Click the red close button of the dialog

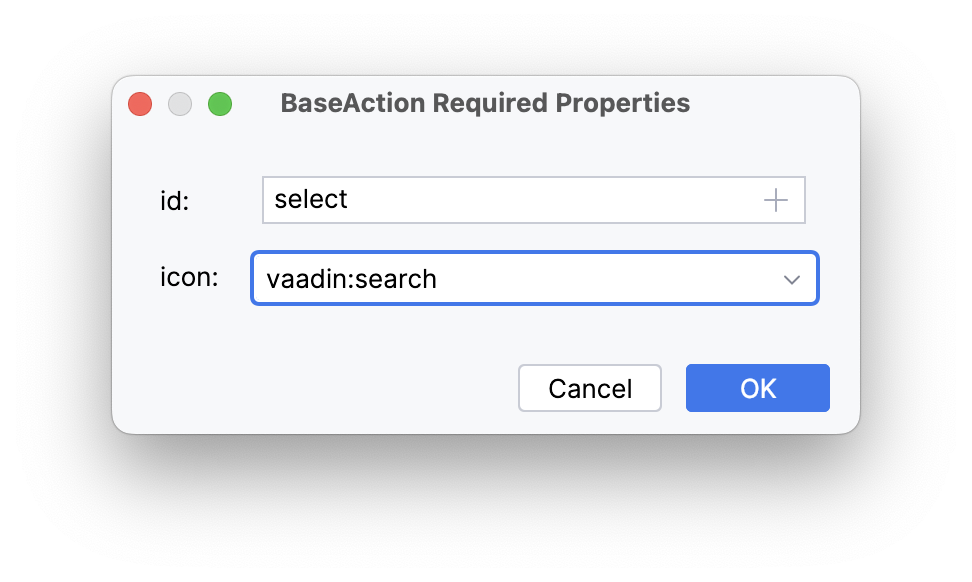click(140, 103)
